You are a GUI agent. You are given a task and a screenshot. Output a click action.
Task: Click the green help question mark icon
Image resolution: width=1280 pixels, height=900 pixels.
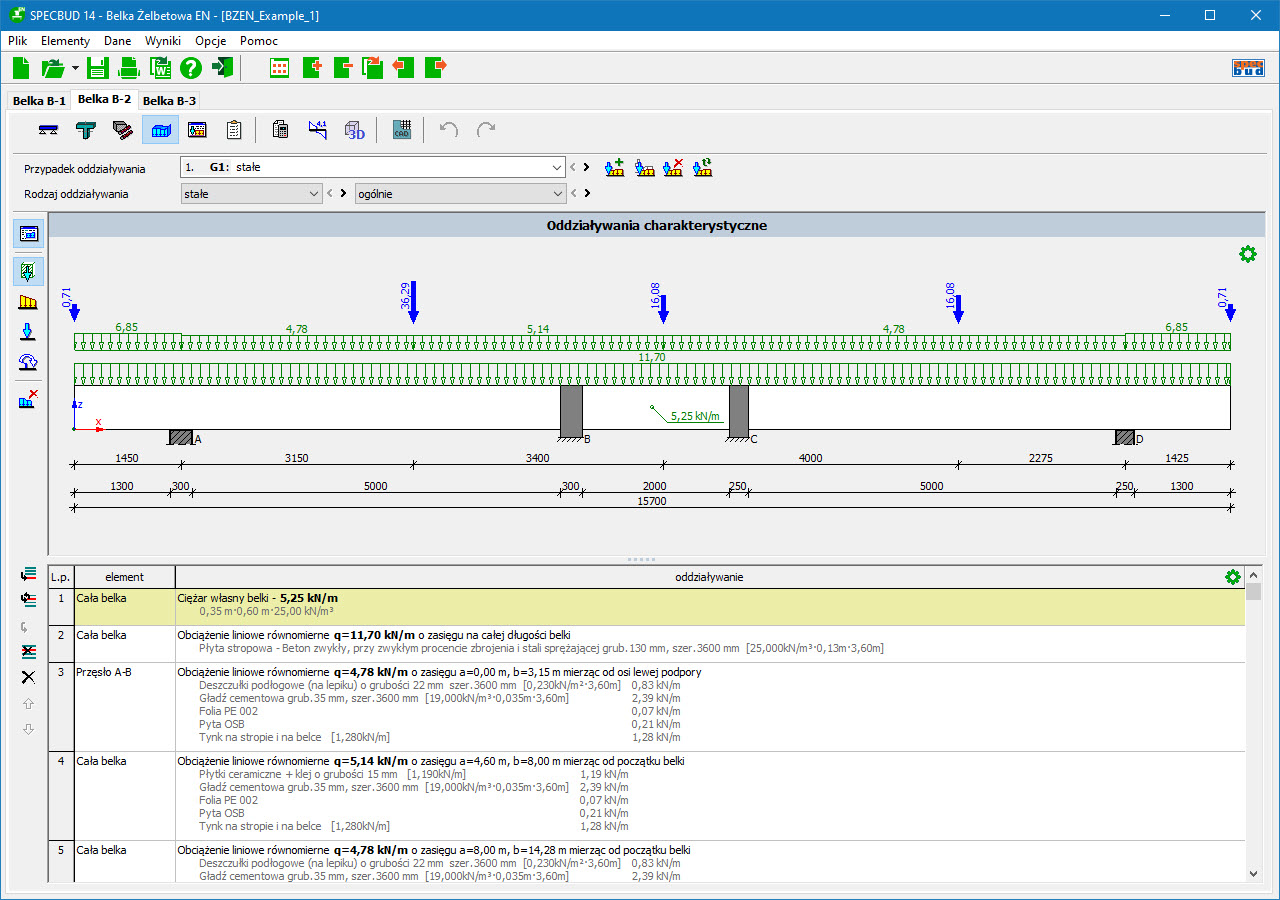pos(190,68)
